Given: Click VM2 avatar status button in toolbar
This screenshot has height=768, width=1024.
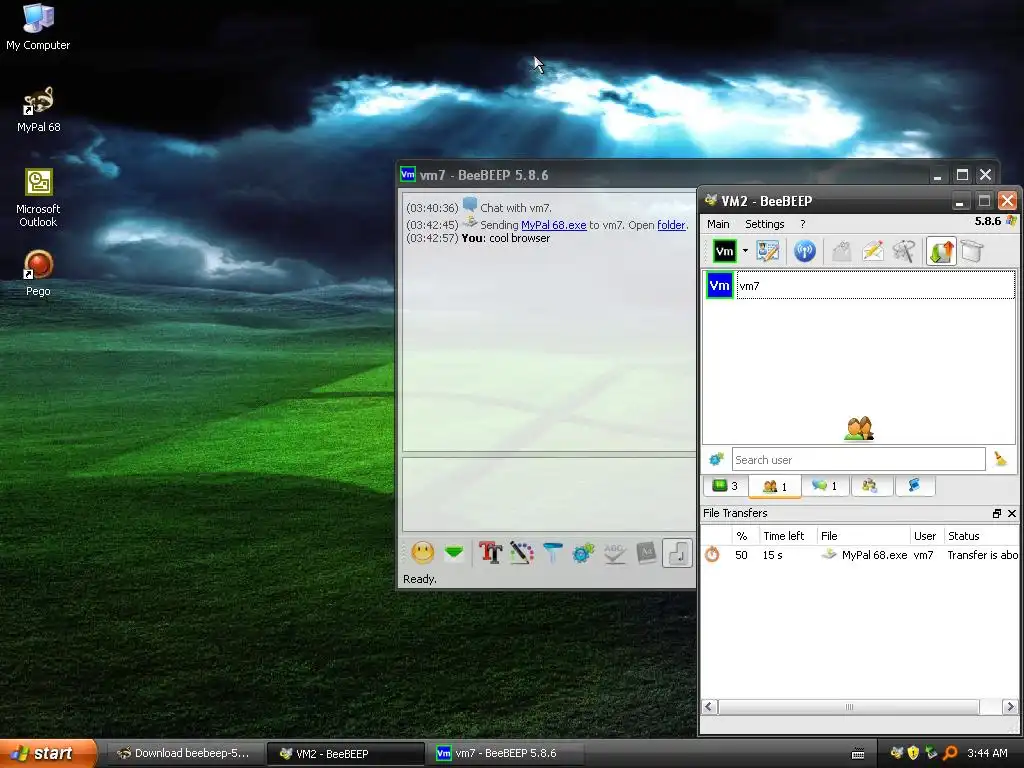Looking at the screenshot, I should [724, 251].
